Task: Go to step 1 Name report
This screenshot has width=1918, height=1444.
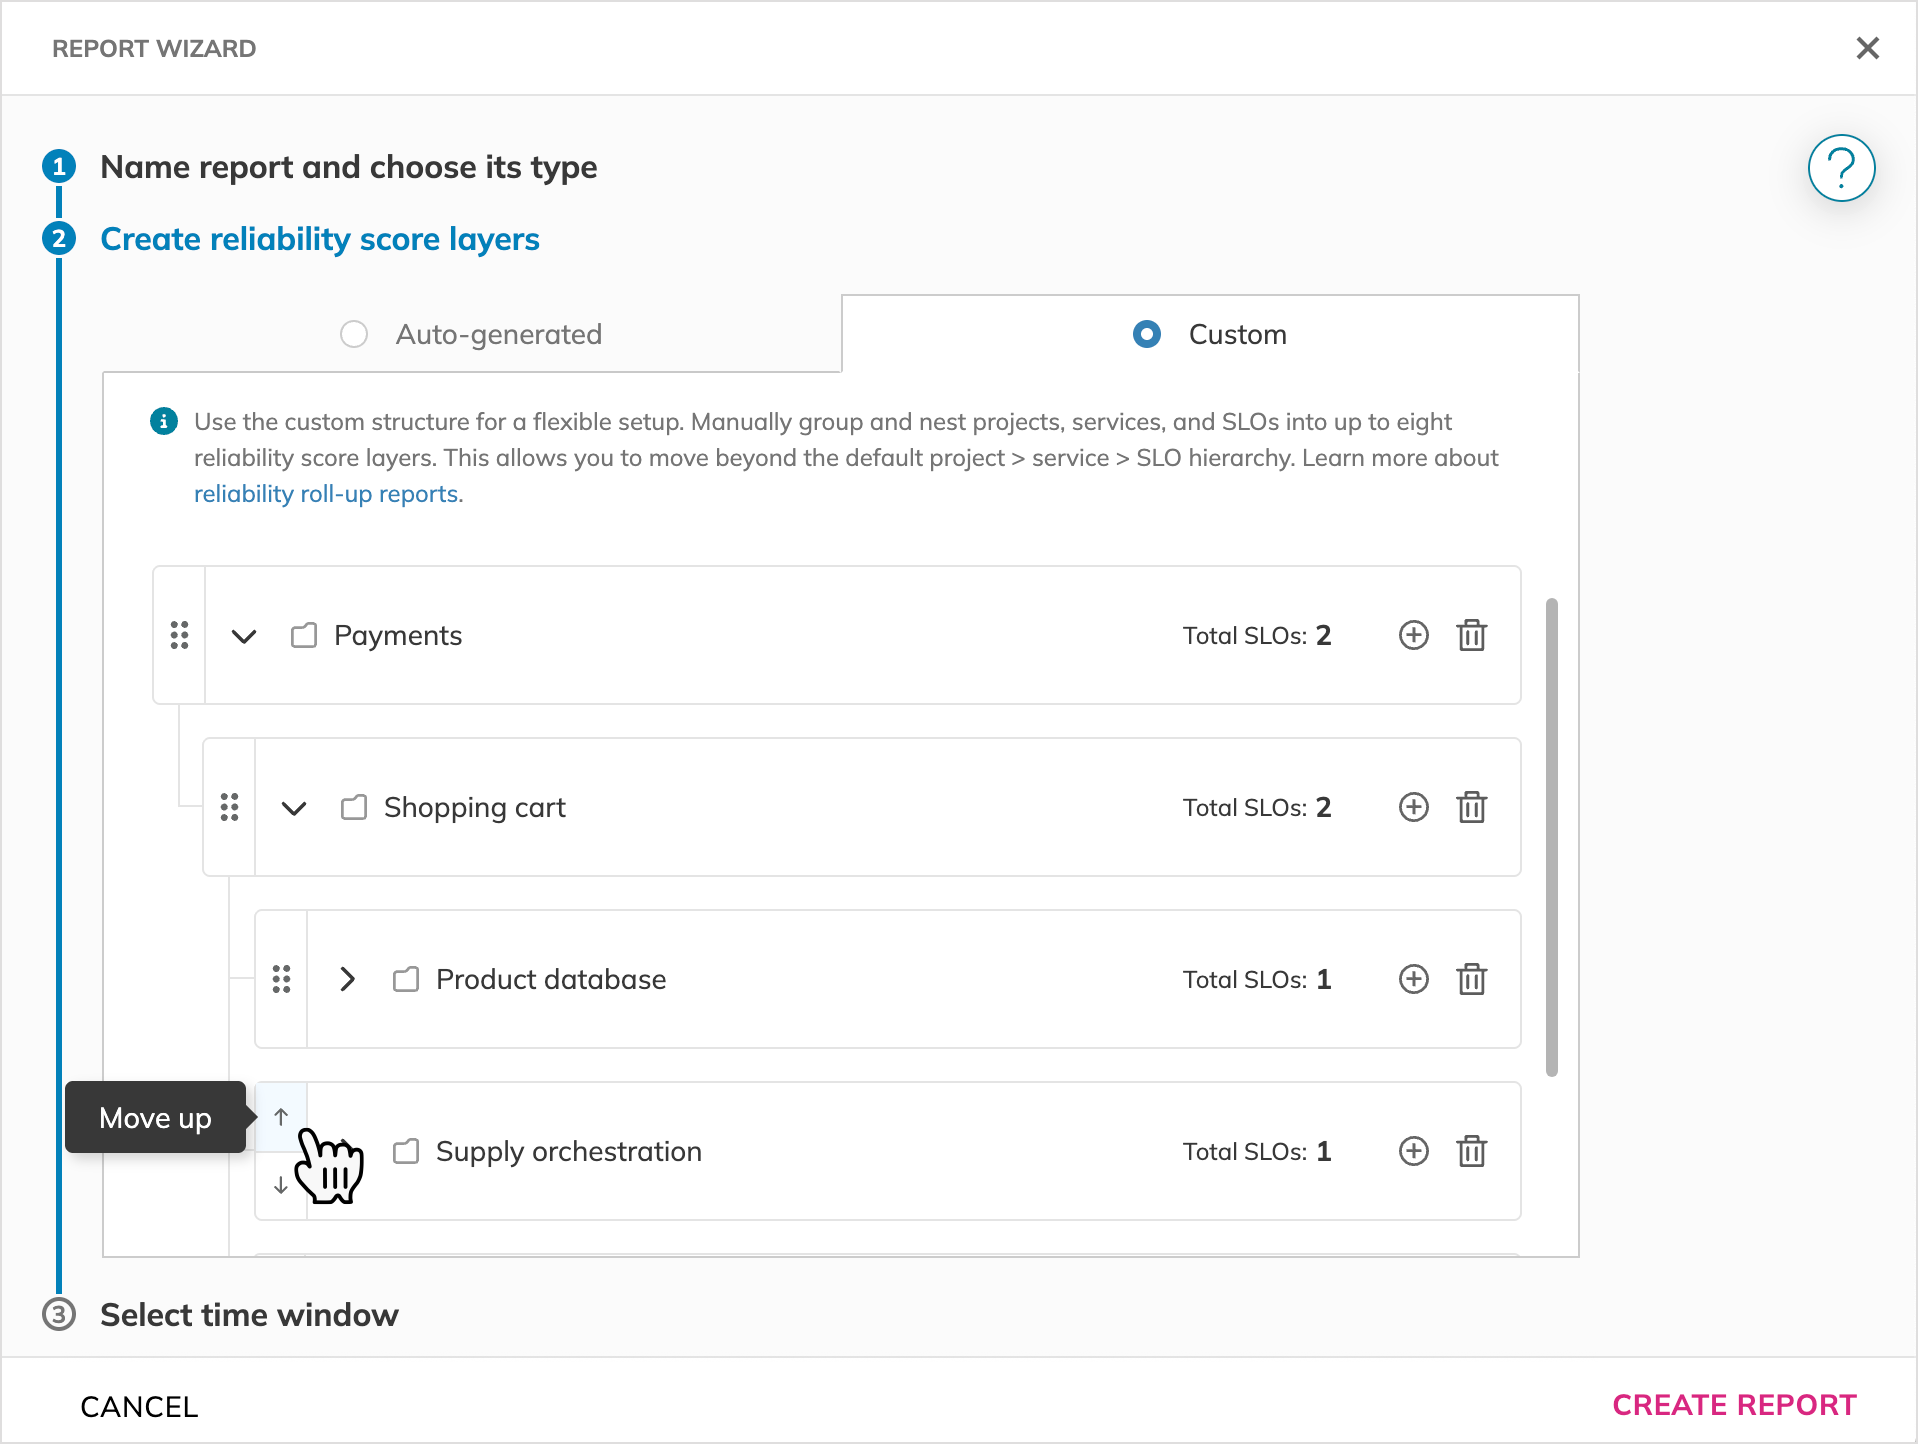Action: 348,167
